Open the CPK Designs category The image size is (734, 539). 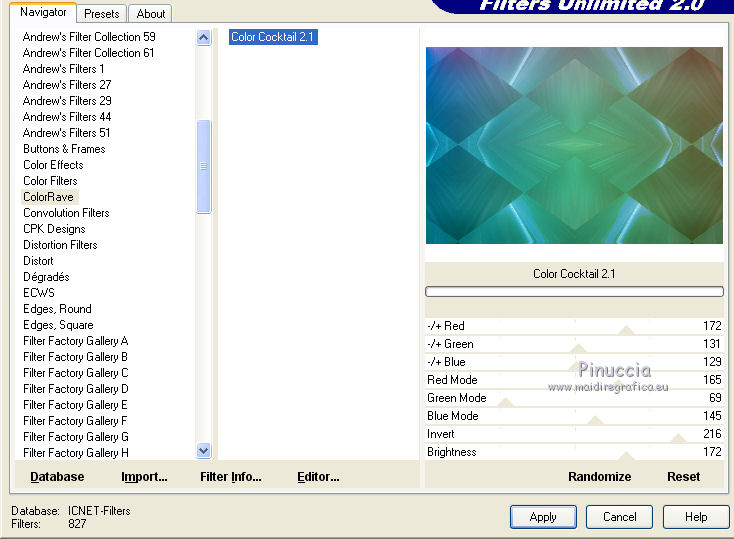coord(54,229)
